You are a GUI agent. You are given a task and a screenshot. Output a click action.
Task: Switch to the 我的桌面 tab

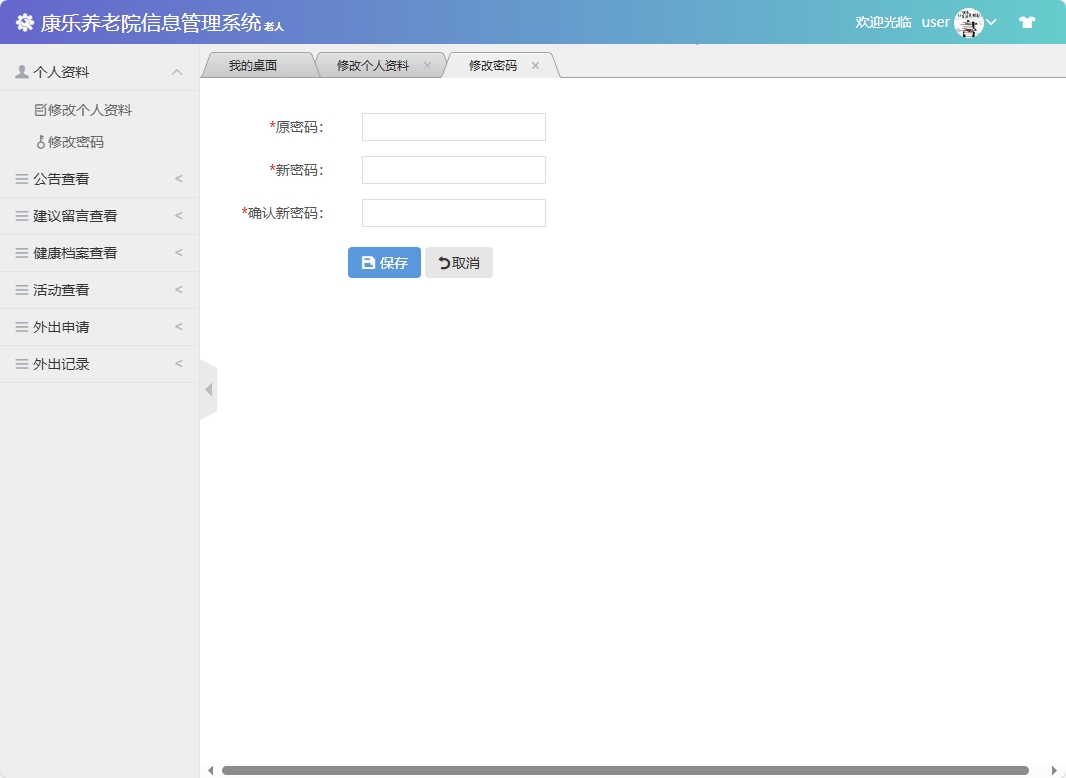pyautogui.click(x=255, y=64)
